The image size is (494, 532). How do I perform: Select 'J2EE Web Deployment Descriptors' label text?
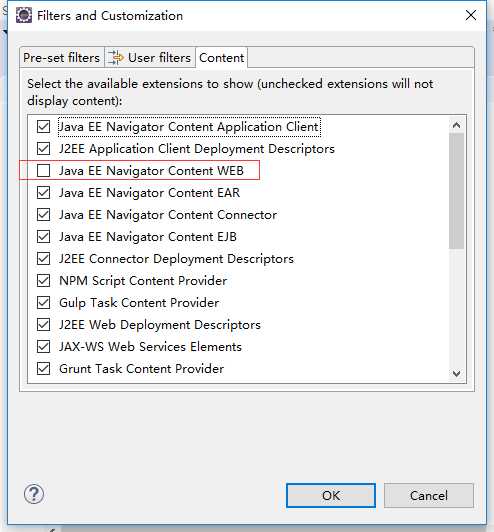[160, 325]
